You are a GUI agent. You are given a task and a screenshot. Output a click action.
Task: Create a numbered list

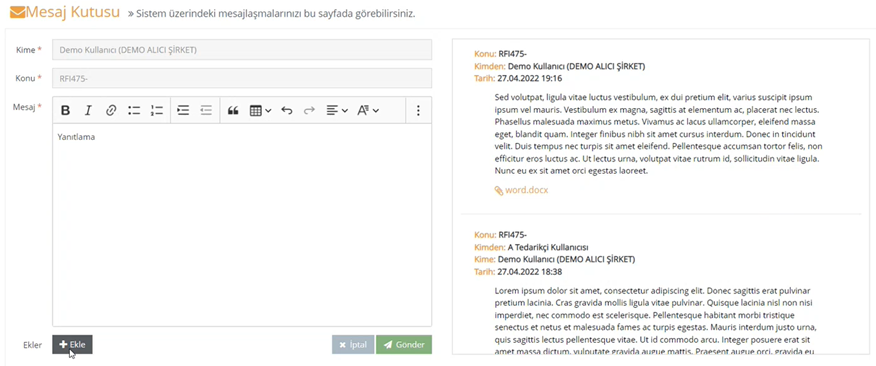coord(156,111)
